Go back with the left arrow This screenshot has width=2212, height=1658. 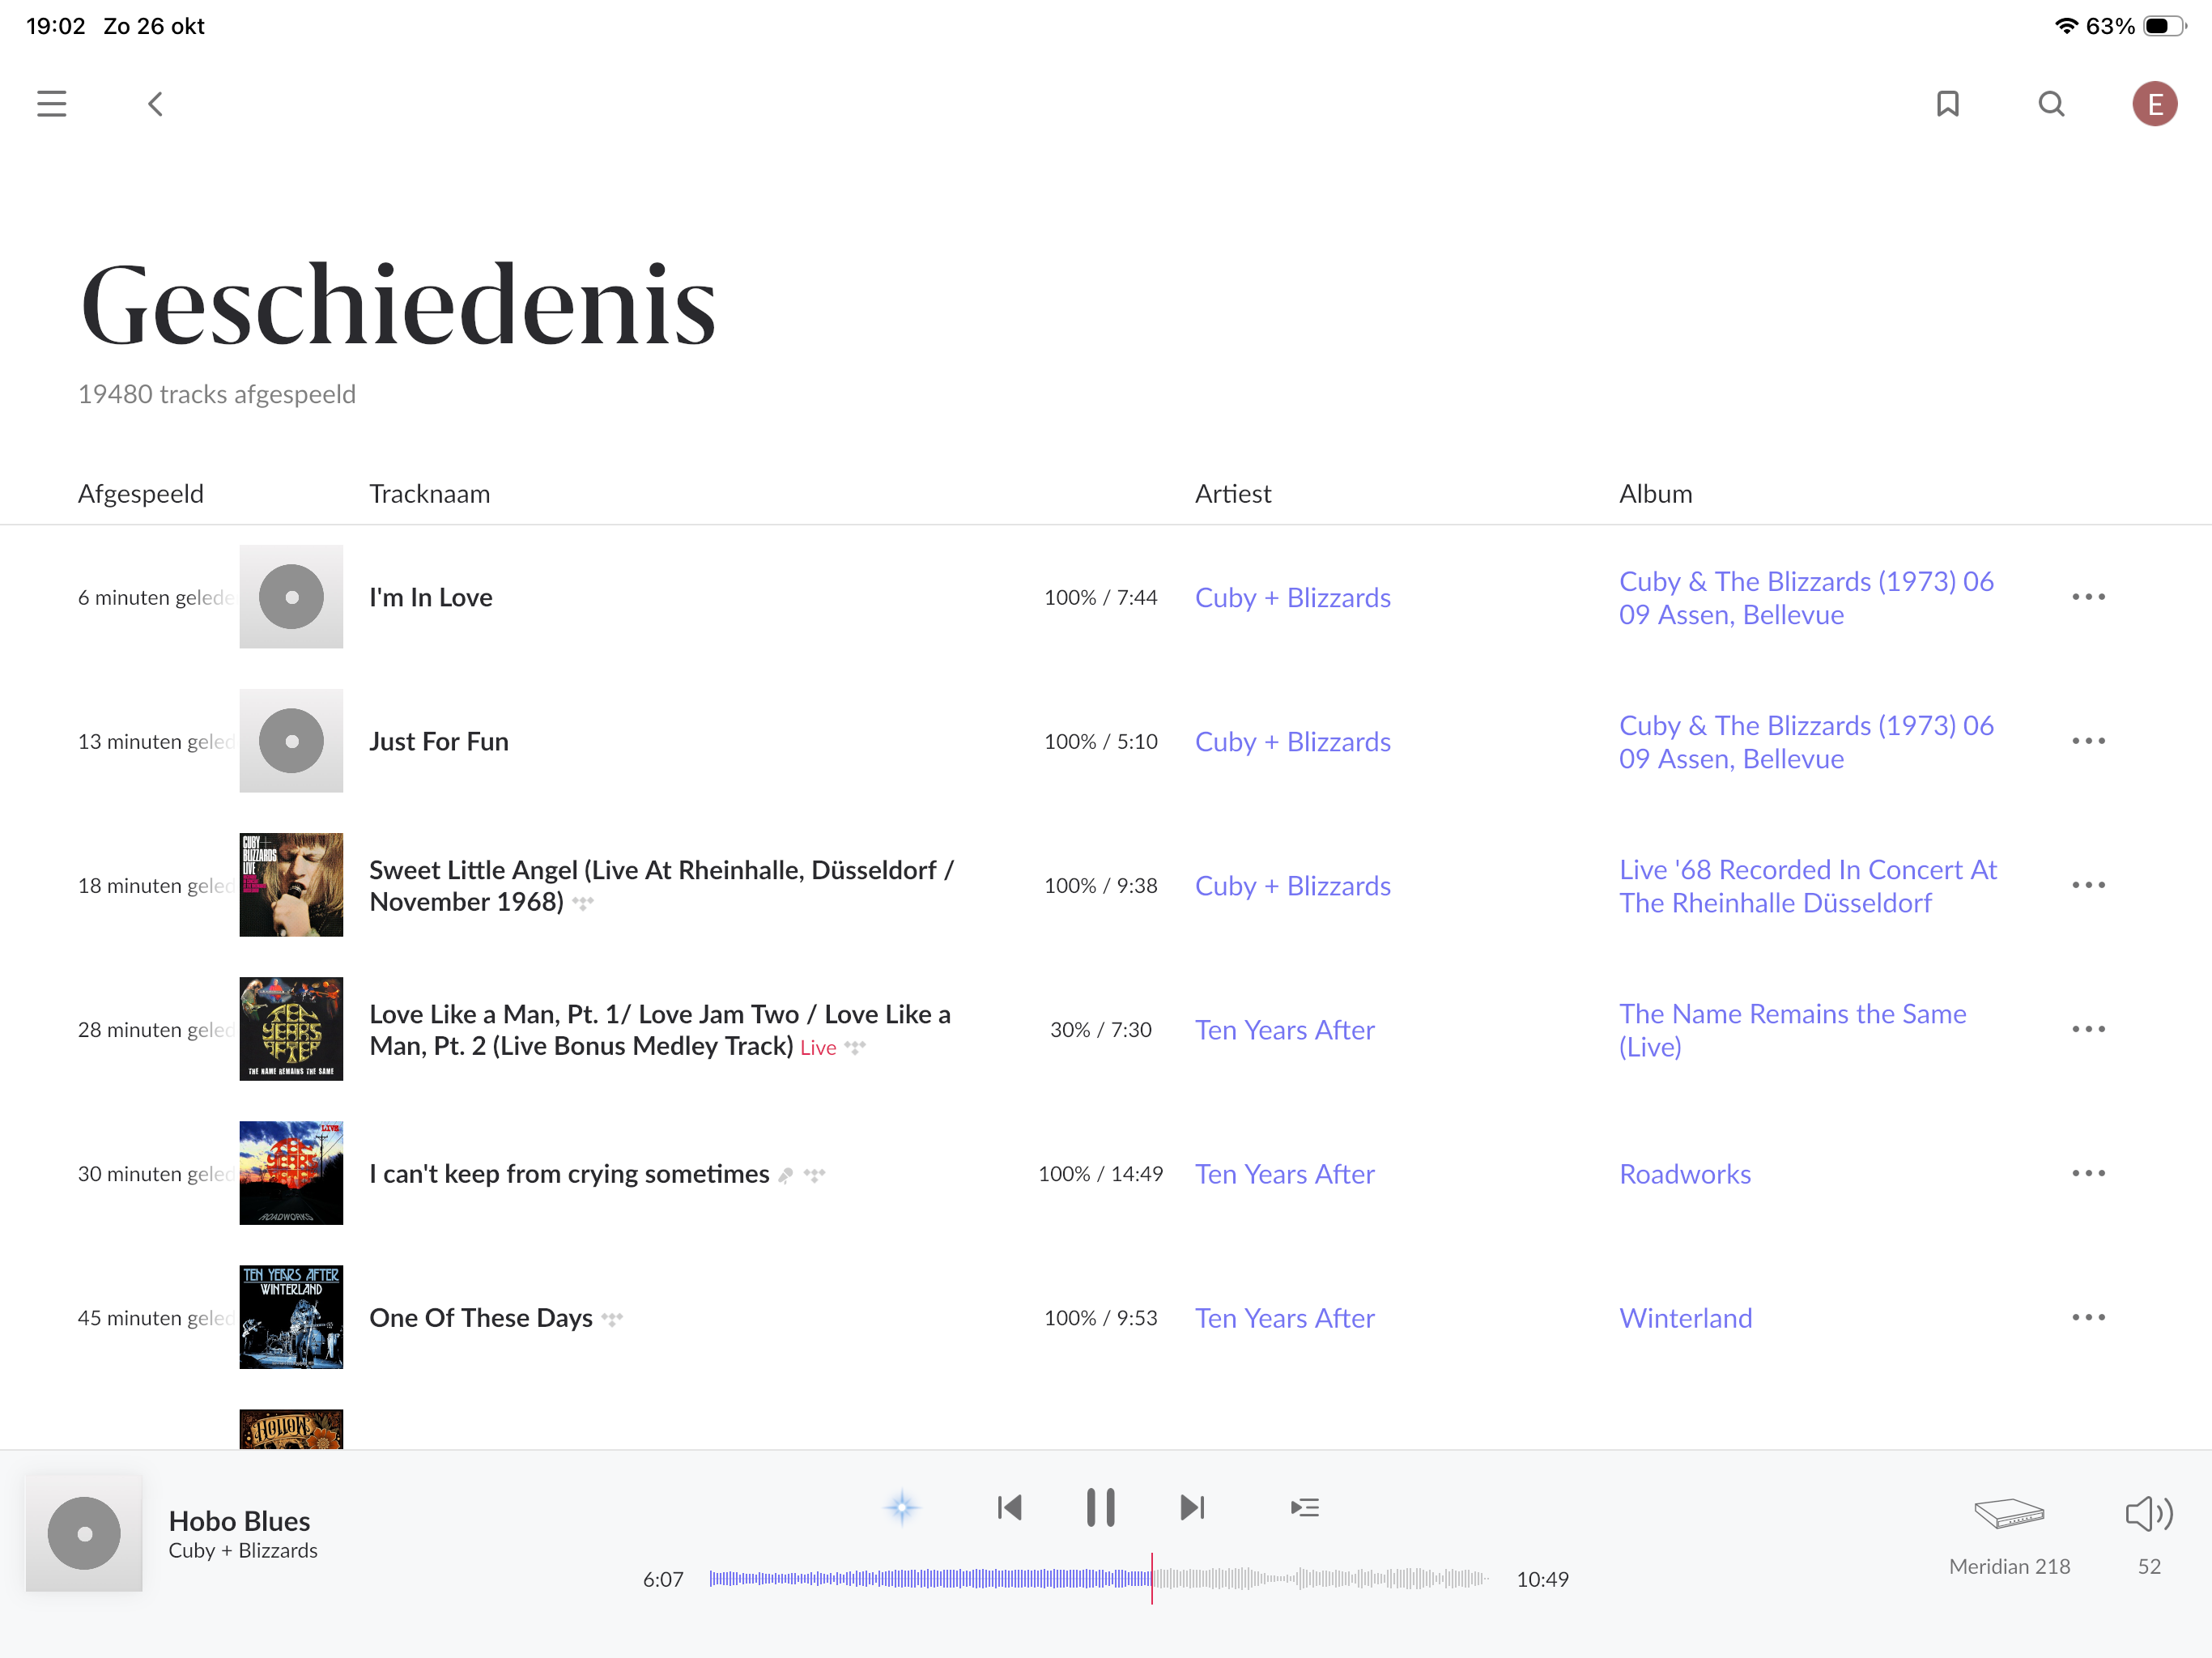pos(156,104)
